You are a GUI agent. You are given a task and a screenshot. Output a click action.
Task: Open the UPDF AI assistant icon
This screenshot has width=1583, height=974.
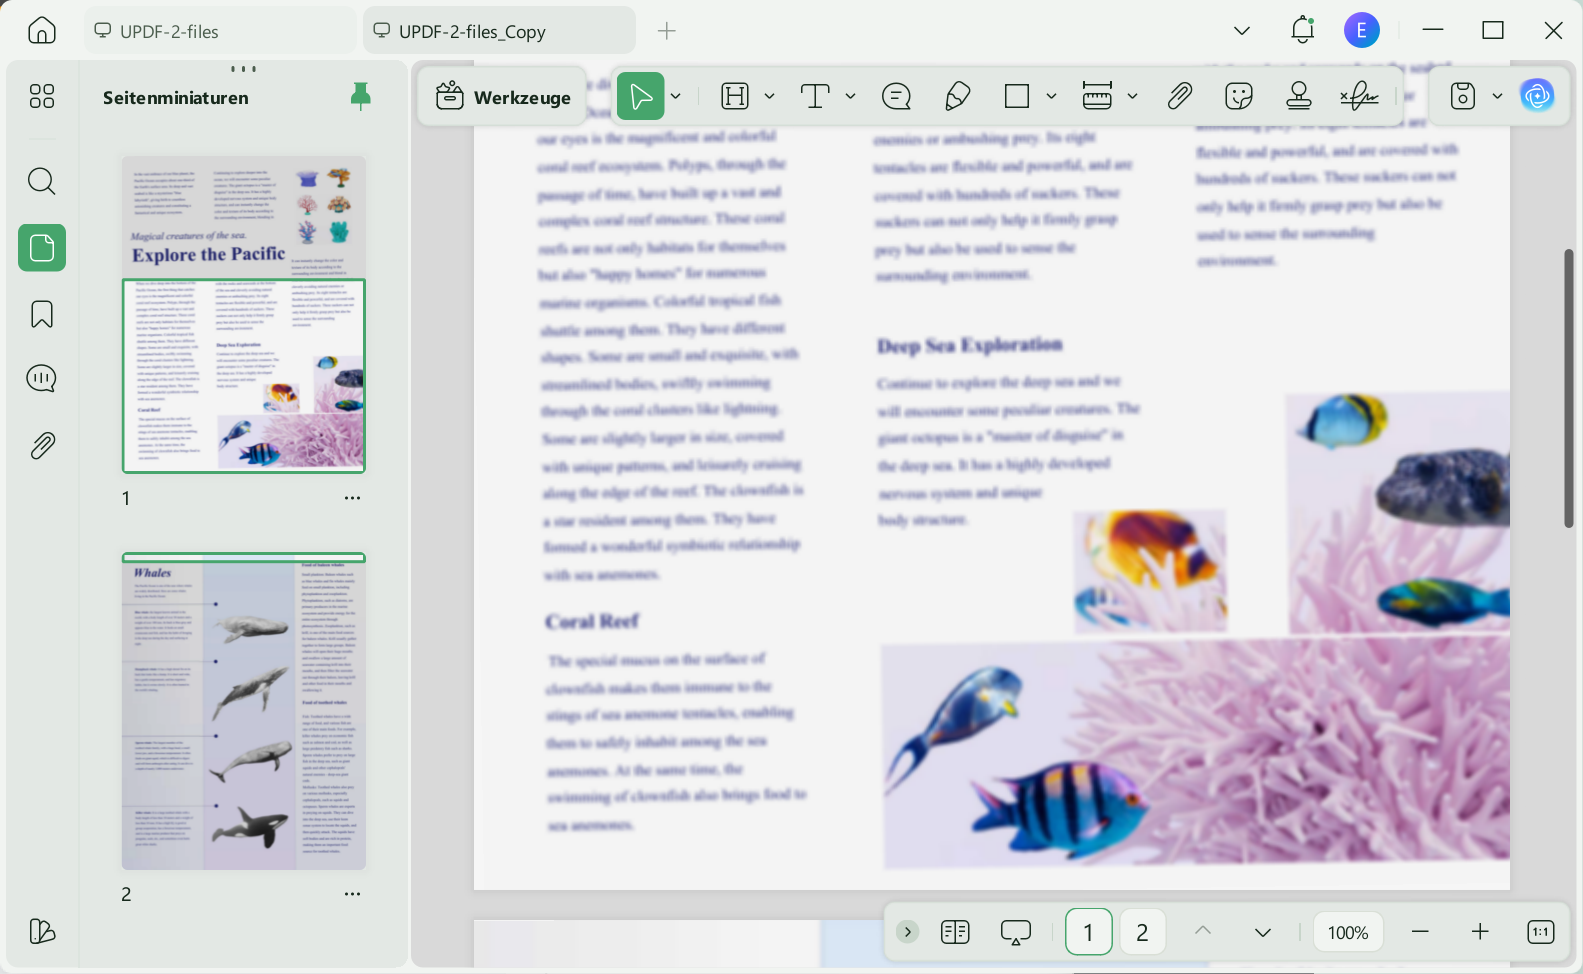tap(1537, 96)
